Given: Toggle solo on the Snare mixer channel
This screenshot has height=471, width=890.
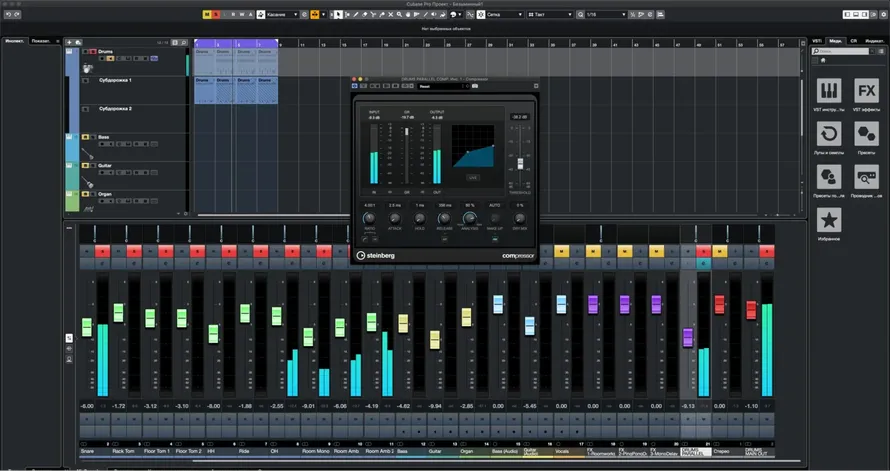Looking at the screenshot, I should click(x=102, y=251).
